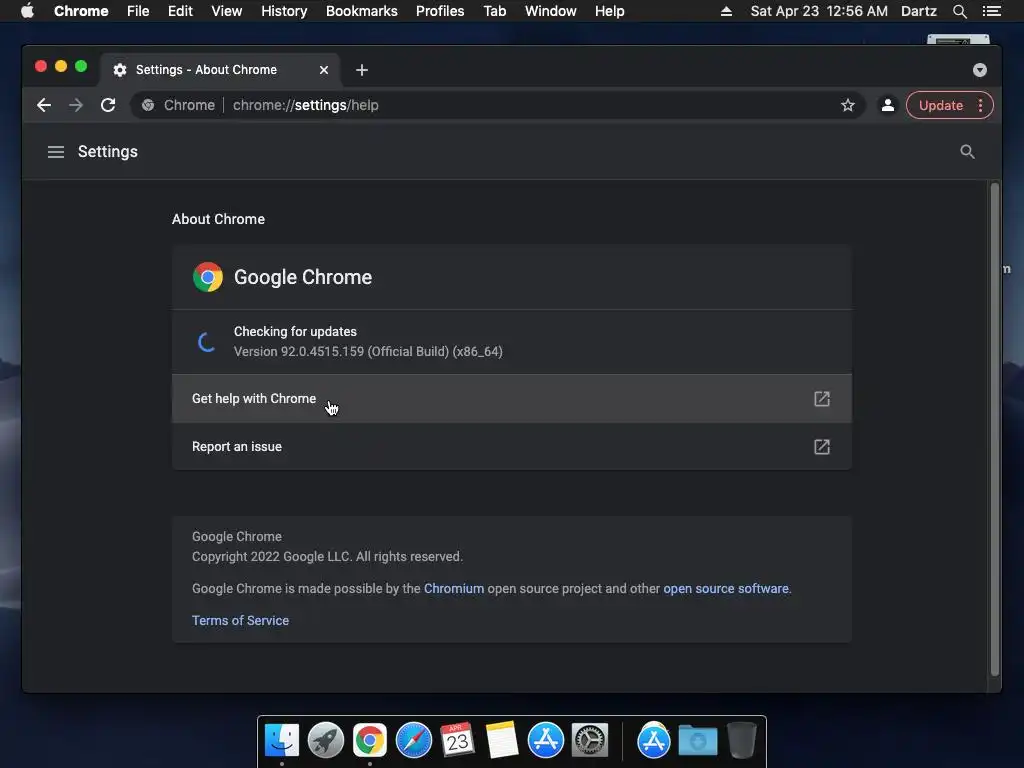This screenshot has height=768, width=1024.
Task: Open the profile avatar menu
Action: tap(888, 105)
